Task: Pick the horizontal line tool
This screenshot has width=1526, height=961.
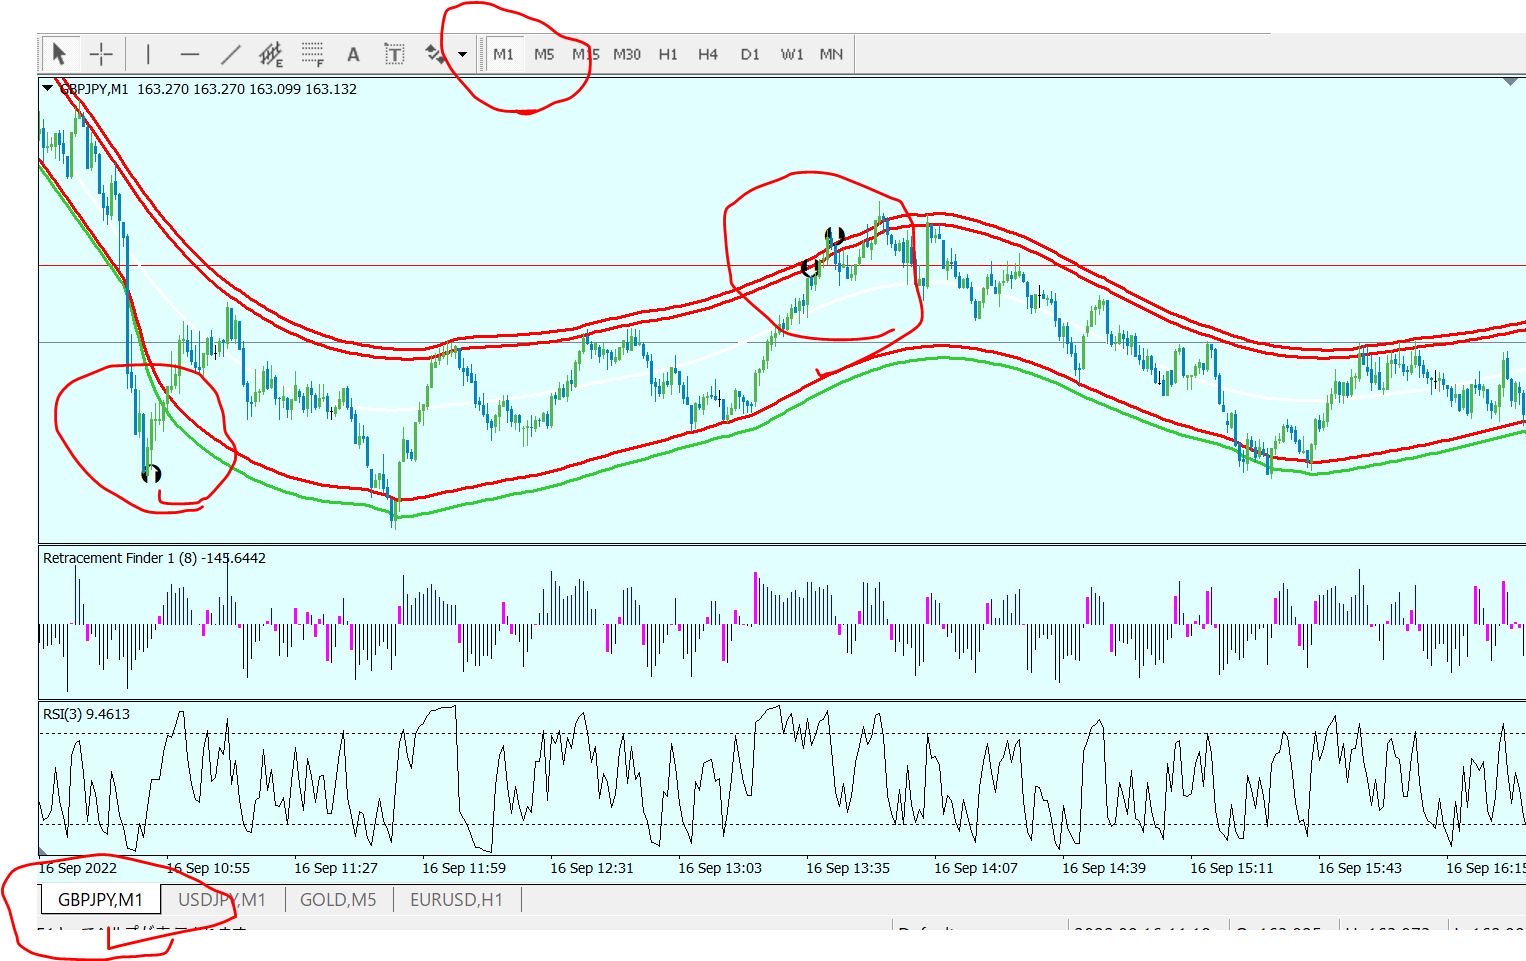Action: pos(190,54)
